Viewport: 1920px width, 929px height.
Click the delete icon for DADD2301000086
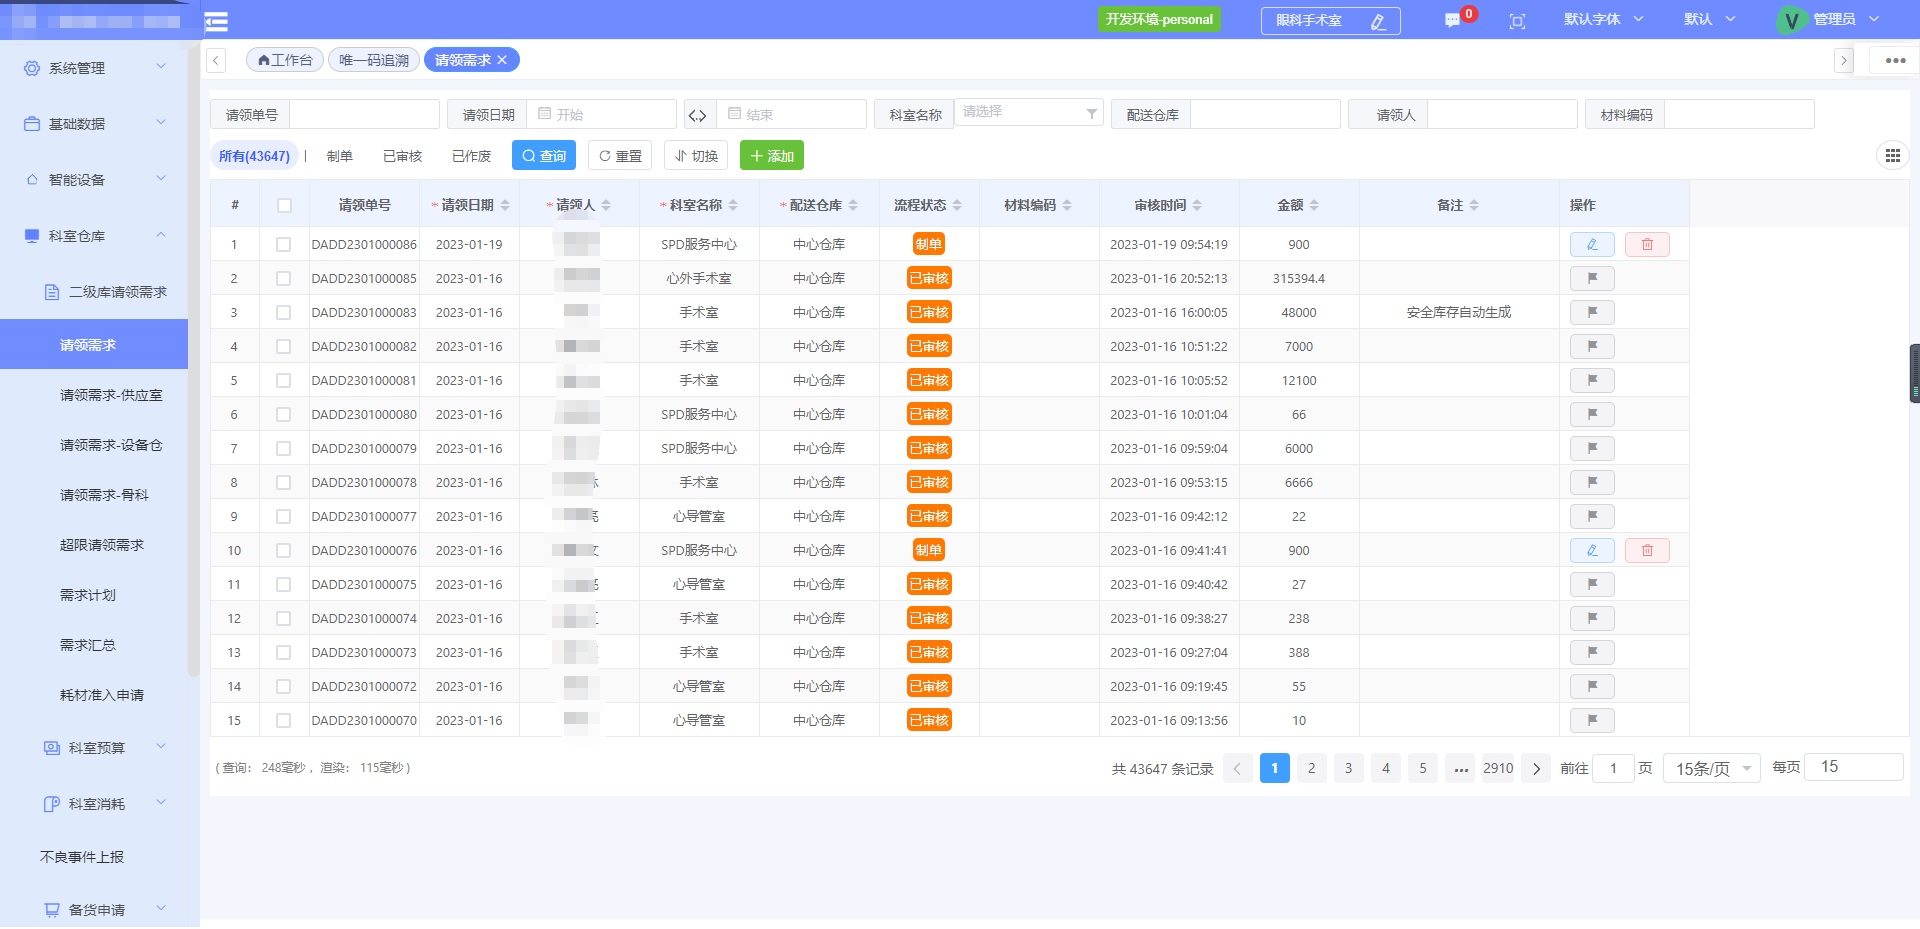click(1647, 244)
